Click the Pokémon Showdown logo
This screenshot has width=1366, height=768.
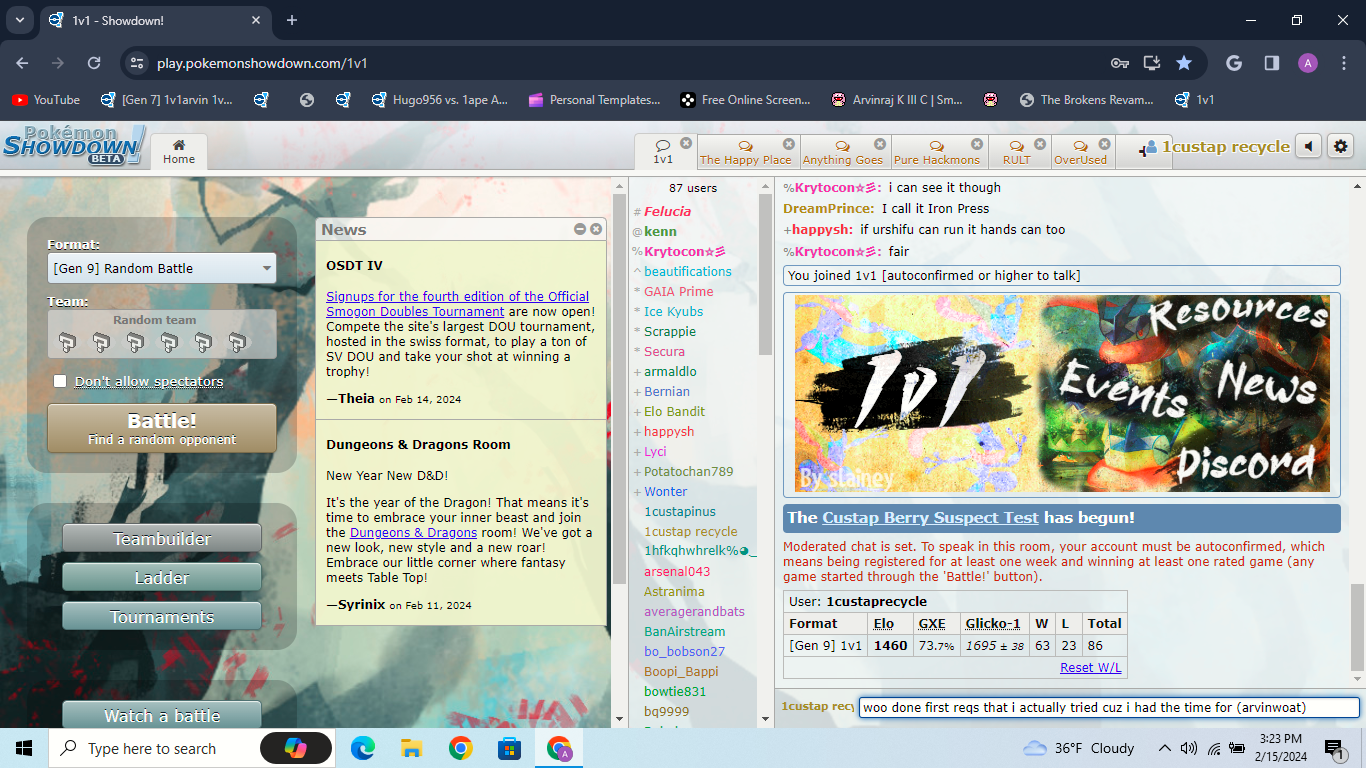[x=74, y=146]
